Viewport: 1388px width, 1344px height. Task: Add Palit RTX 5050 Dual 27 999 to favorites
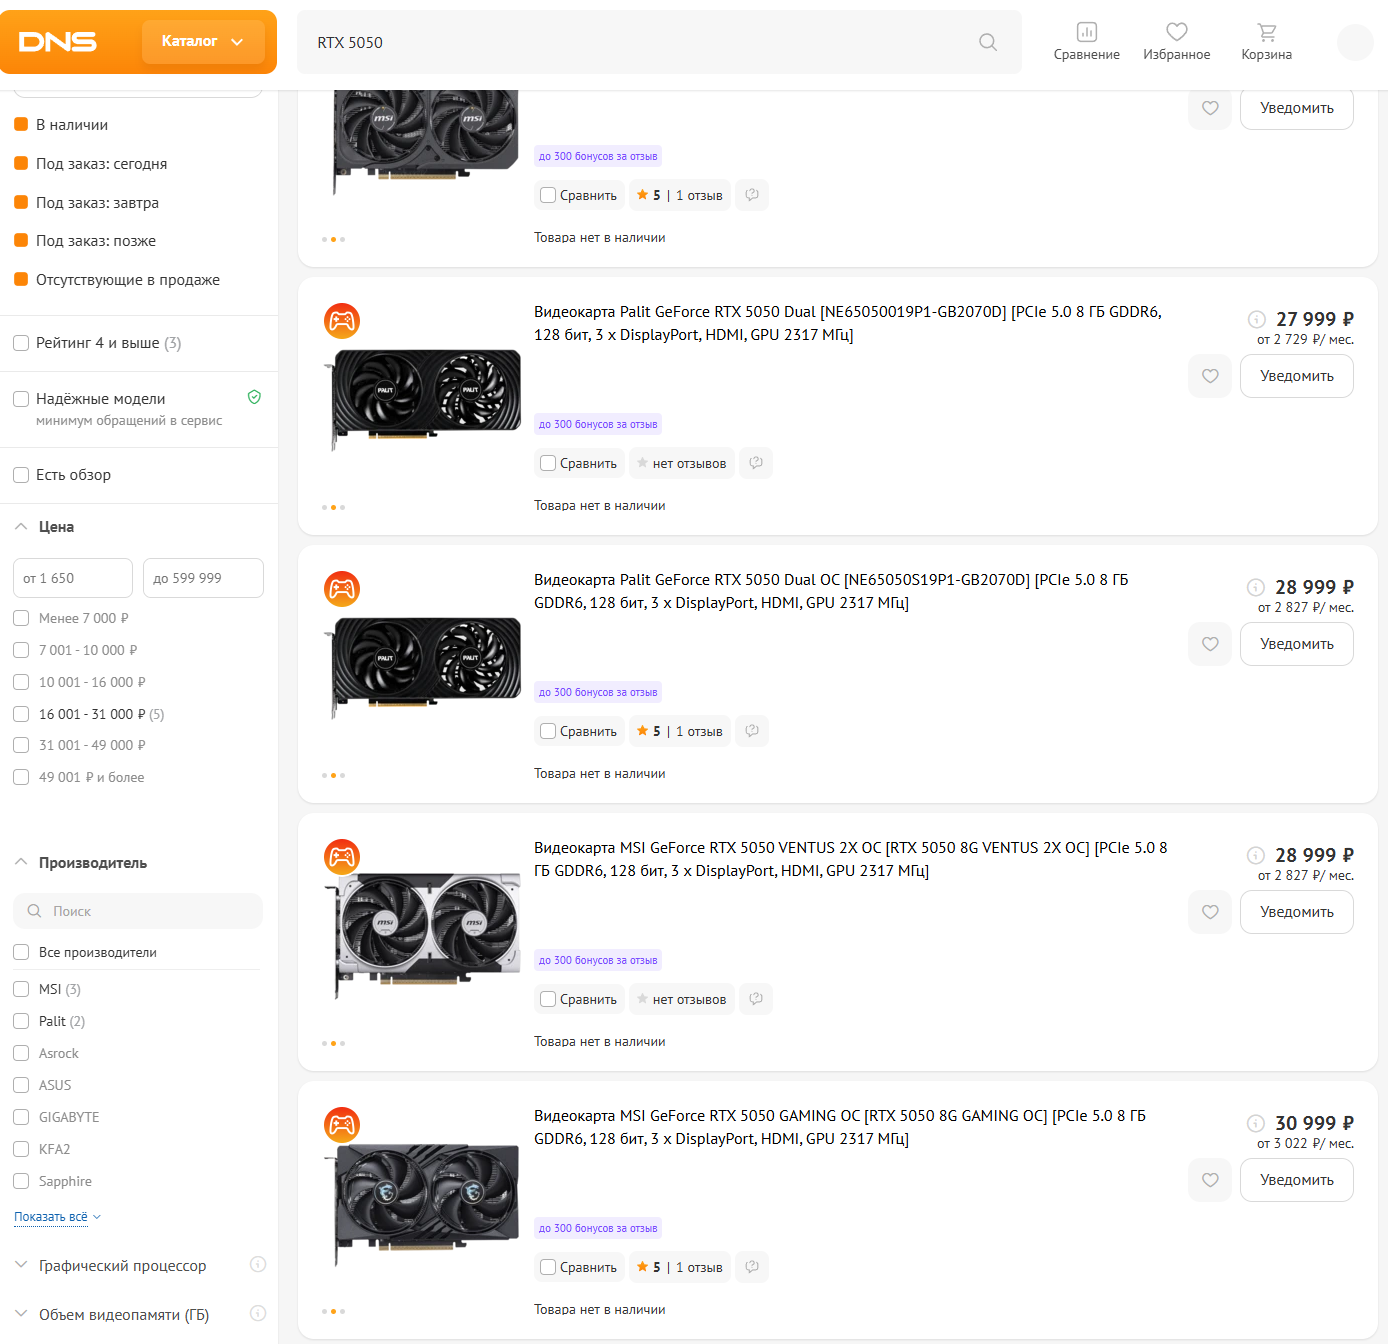coord(1210,376)
